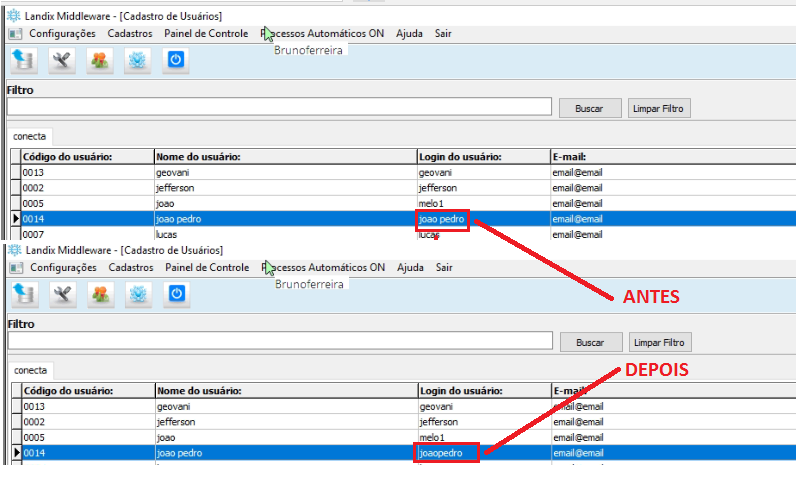Click snowflake gear icon in upper window toolbar

point(138,60)
